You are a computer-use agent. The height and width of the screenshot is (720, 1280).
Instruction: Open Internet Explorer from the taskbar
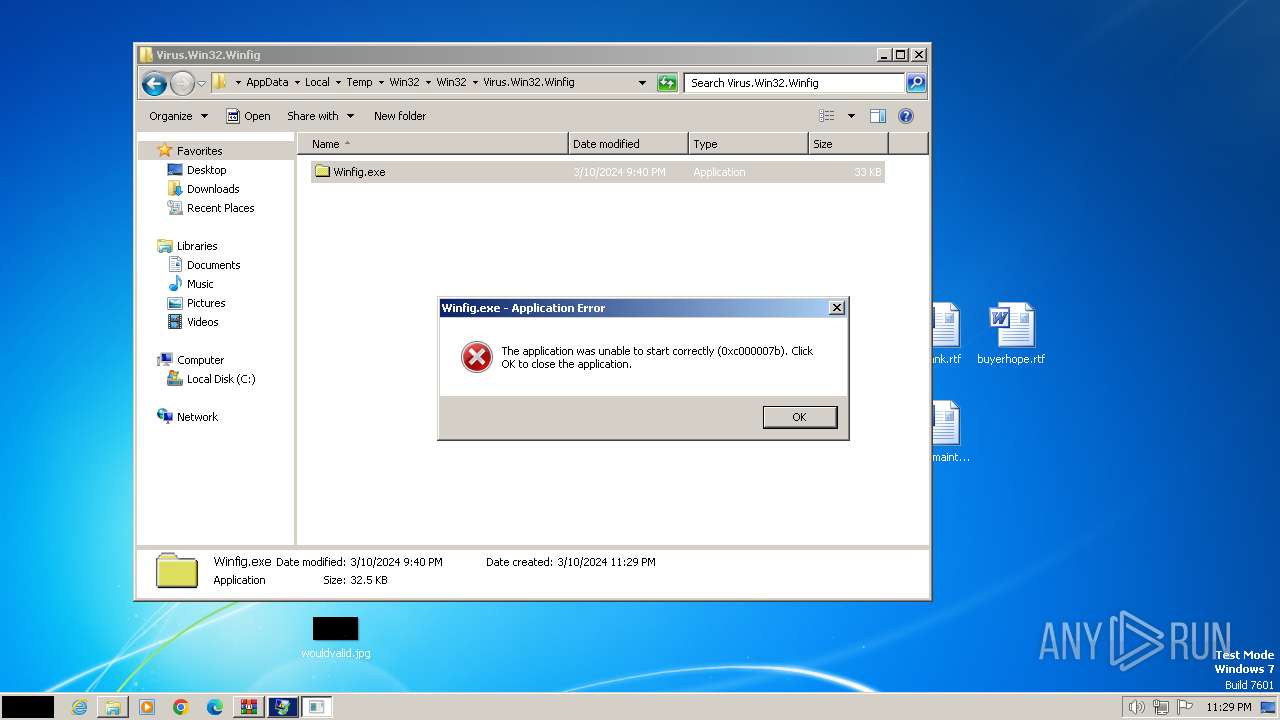point(79,707)
